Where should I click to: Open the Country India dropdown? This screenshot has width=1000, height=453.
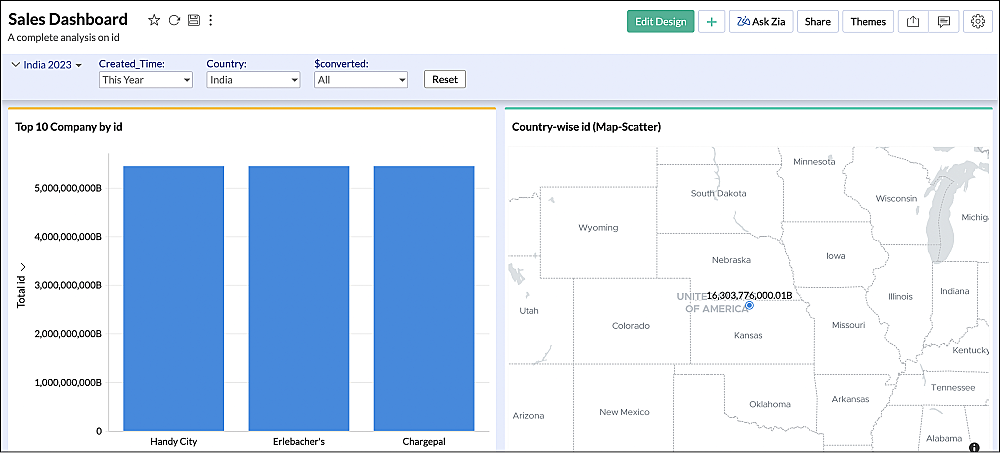point(253,80)
